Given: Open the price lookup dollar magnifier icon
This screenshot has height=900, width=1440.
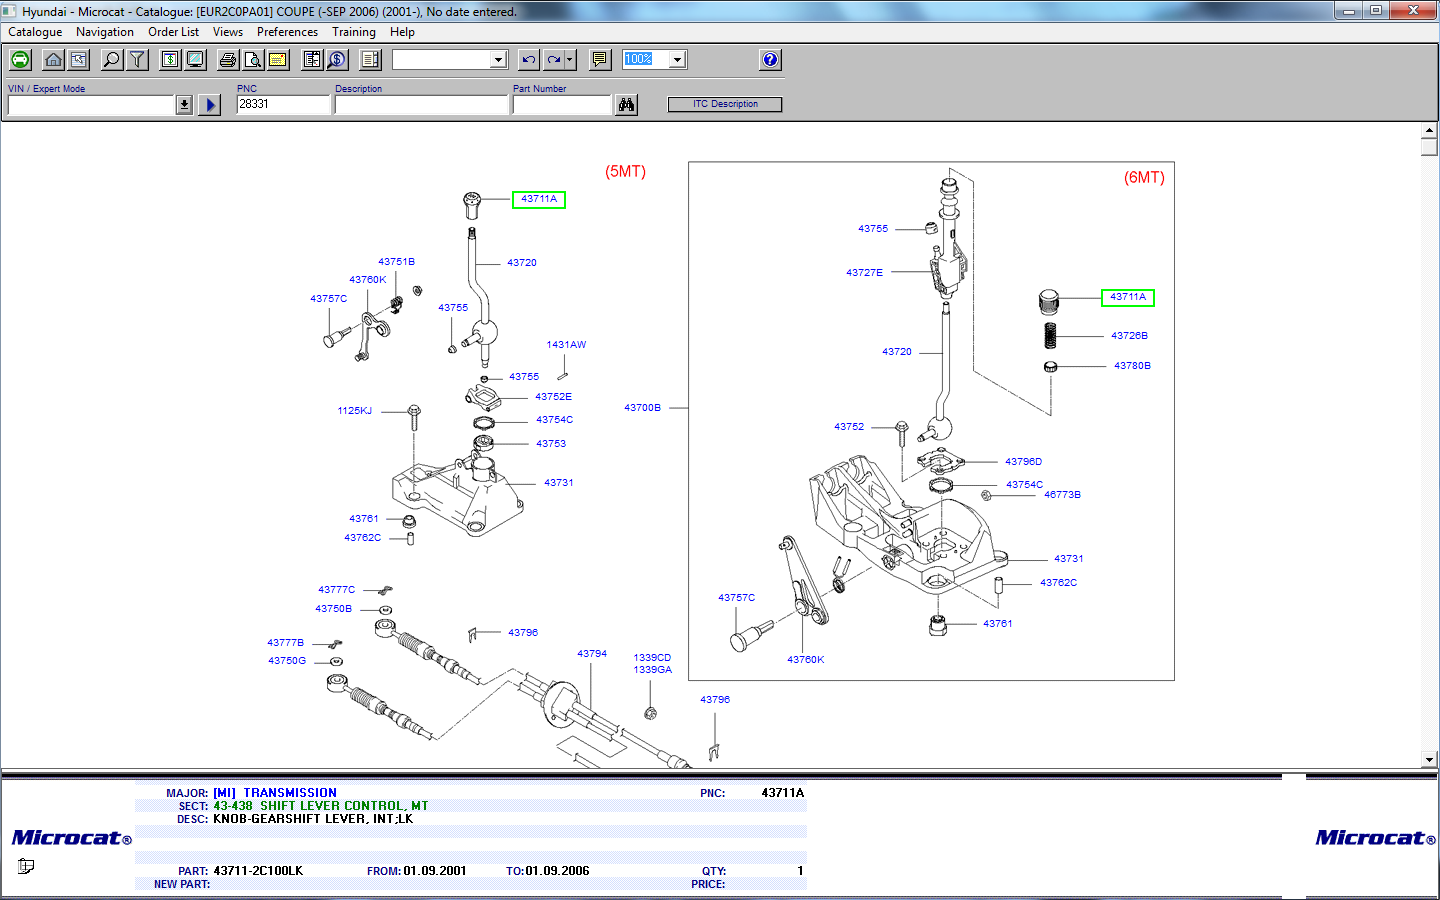Looking at the screenshot, I should [337, 60].
